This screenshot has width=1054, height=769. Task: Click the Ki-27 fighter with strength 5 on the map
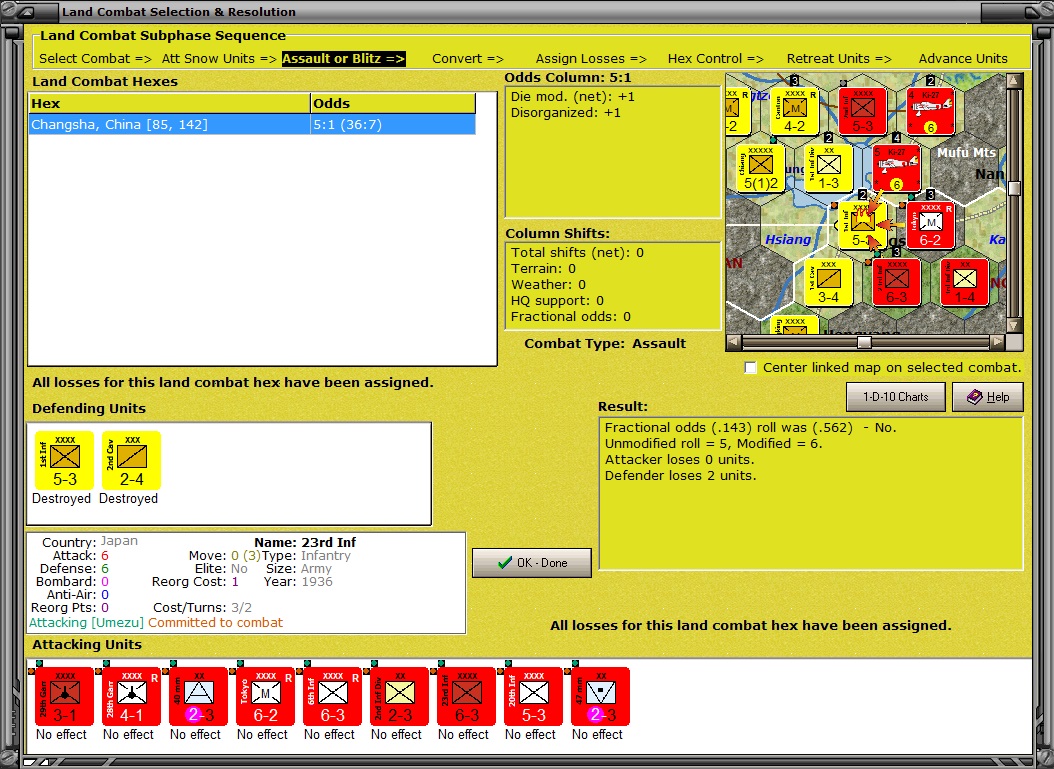[x=897, y=168]
